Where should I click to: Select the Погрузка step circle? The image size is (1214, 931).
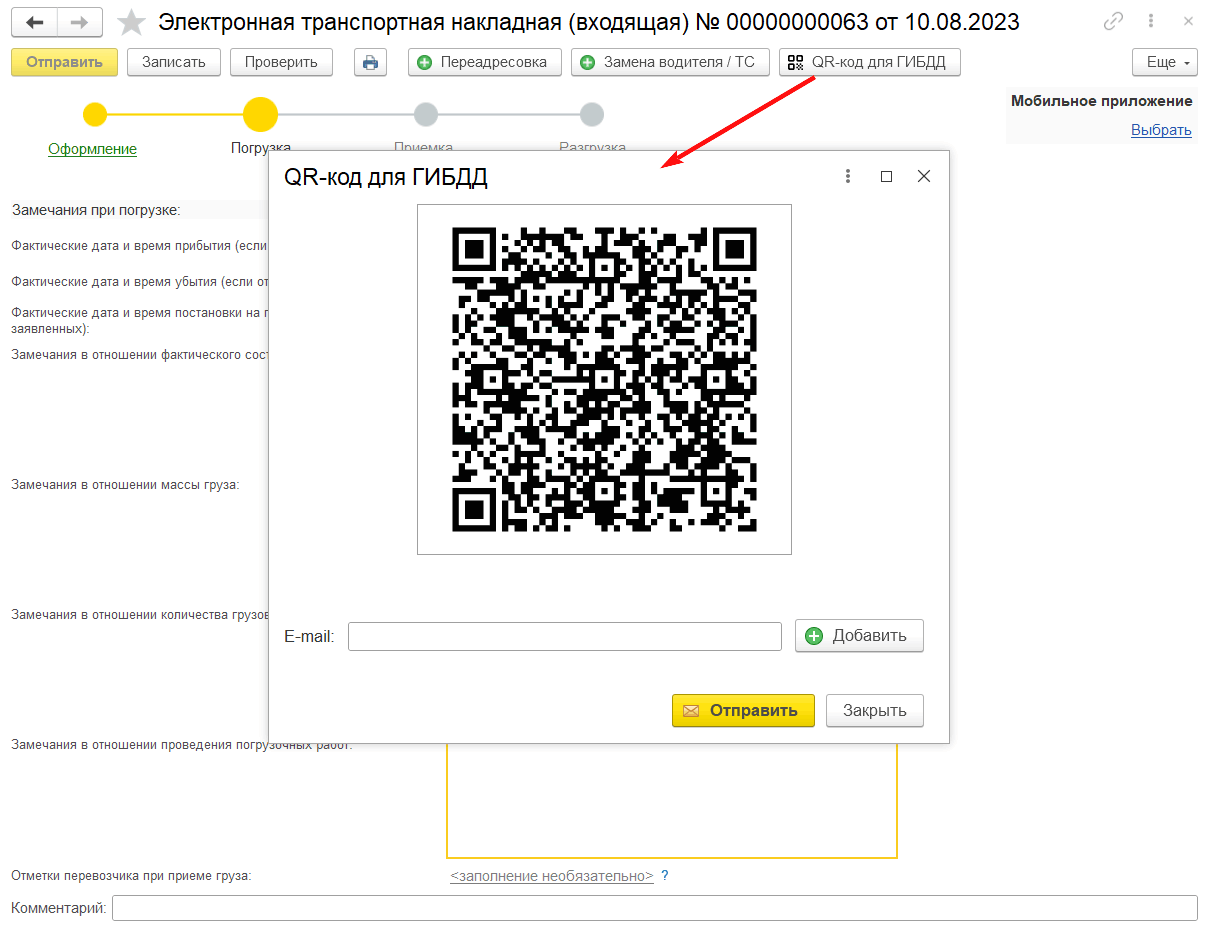[260, 114]
